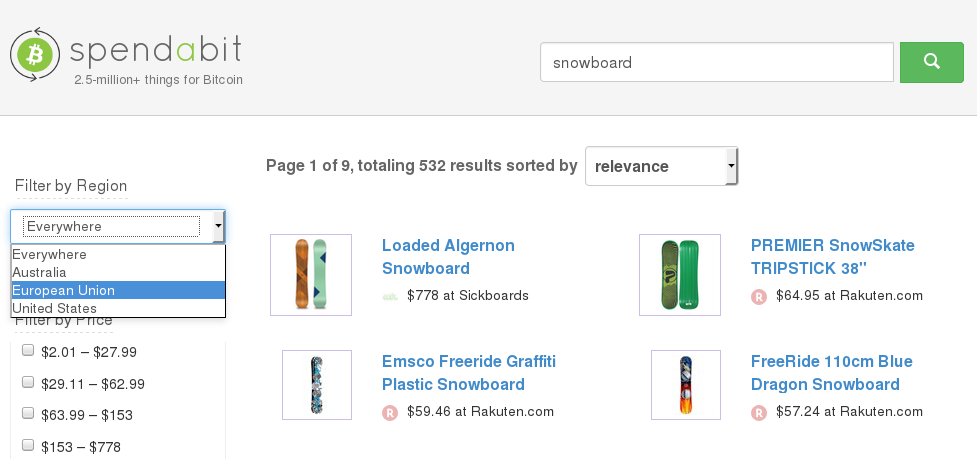Screen dimensions: 977x459
Task: Click Rakuten icon beside $57.24 price
Action: (759, 411)
